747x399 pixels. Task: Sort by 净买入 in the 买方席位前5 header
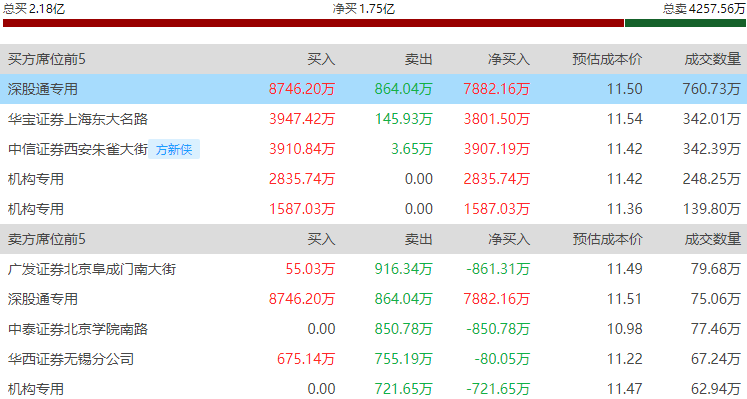click(x=509, y=59)
